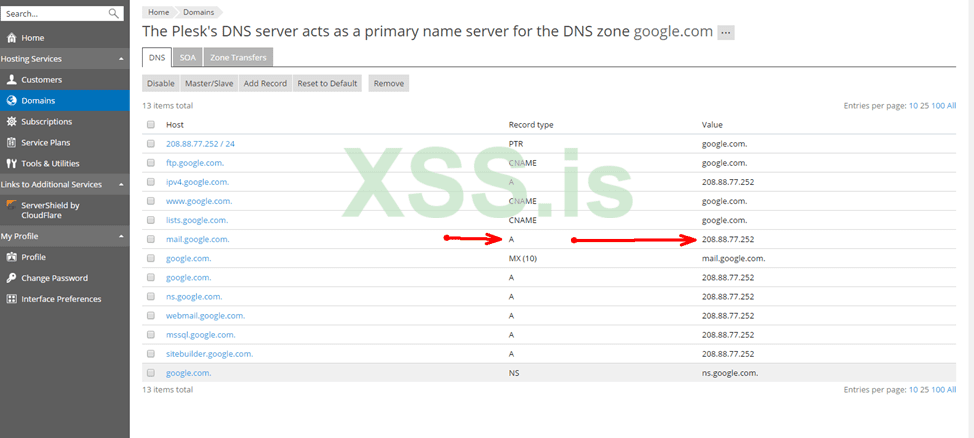Image resolution: width=974 pixels, height=438 pixels.
Task: Set top entries per page to 10
Action: coord(913,106)
